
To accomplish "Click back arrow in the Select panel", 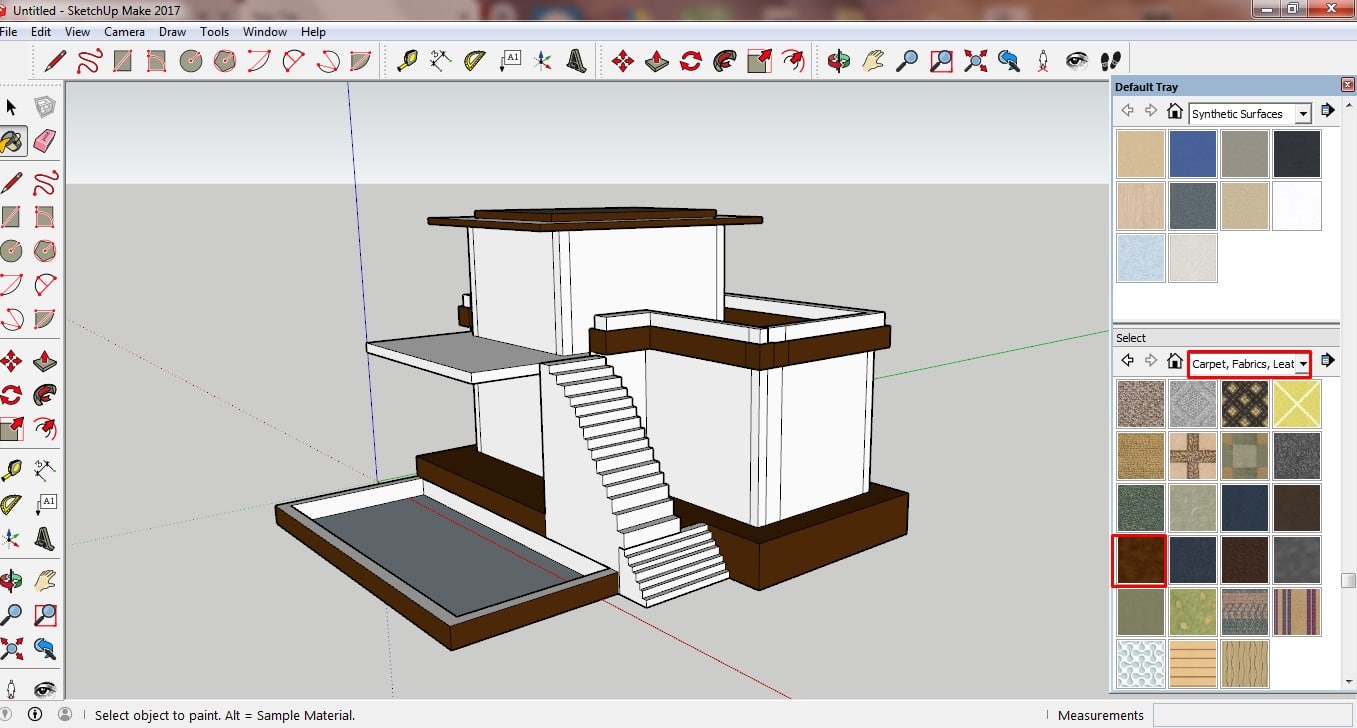I will click(x=1127, y=361).
